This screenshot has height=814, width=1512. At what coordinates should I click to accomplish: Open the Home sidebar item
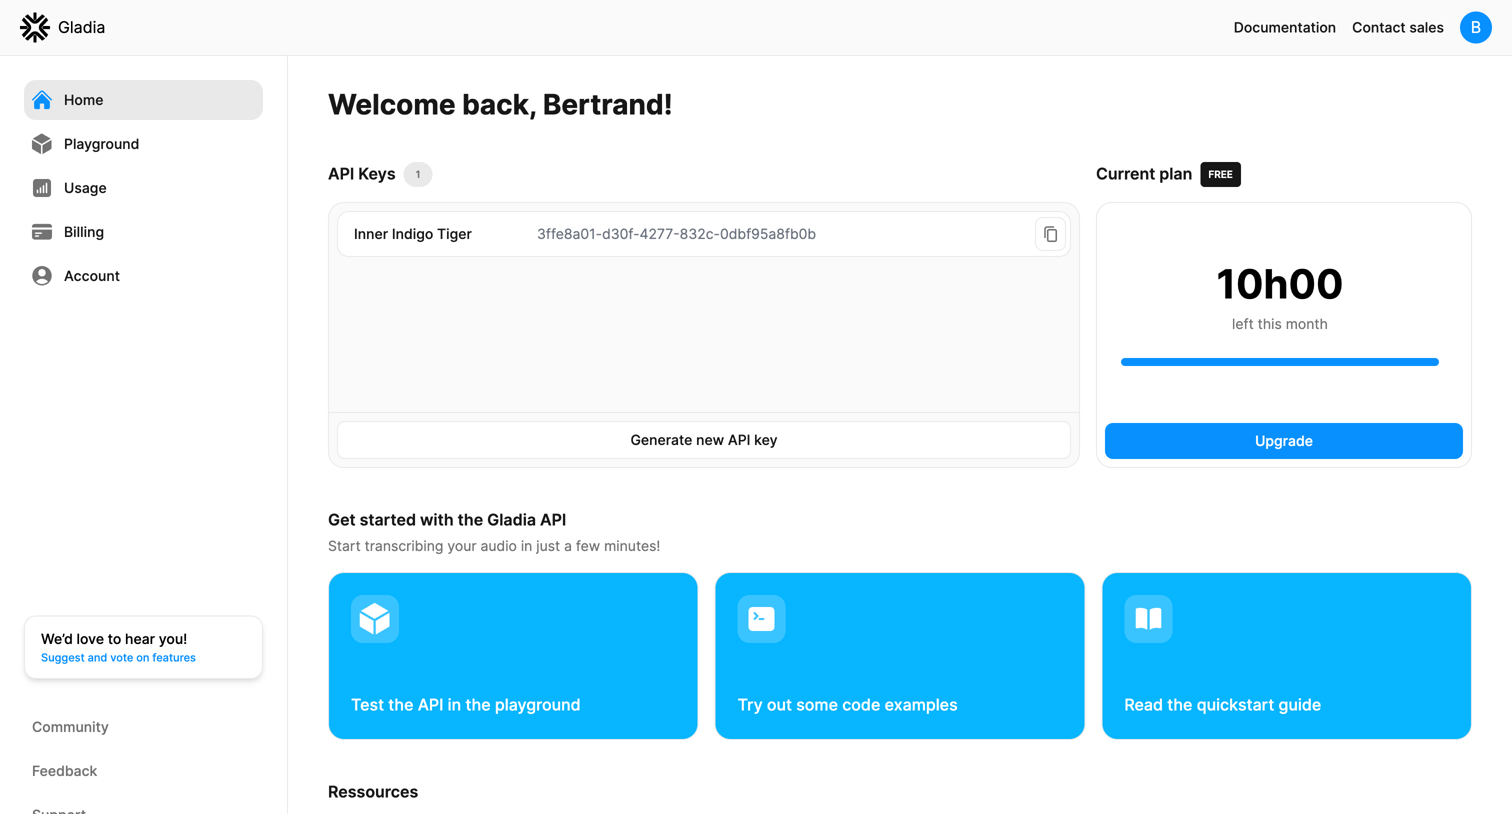tap(143, 100)
